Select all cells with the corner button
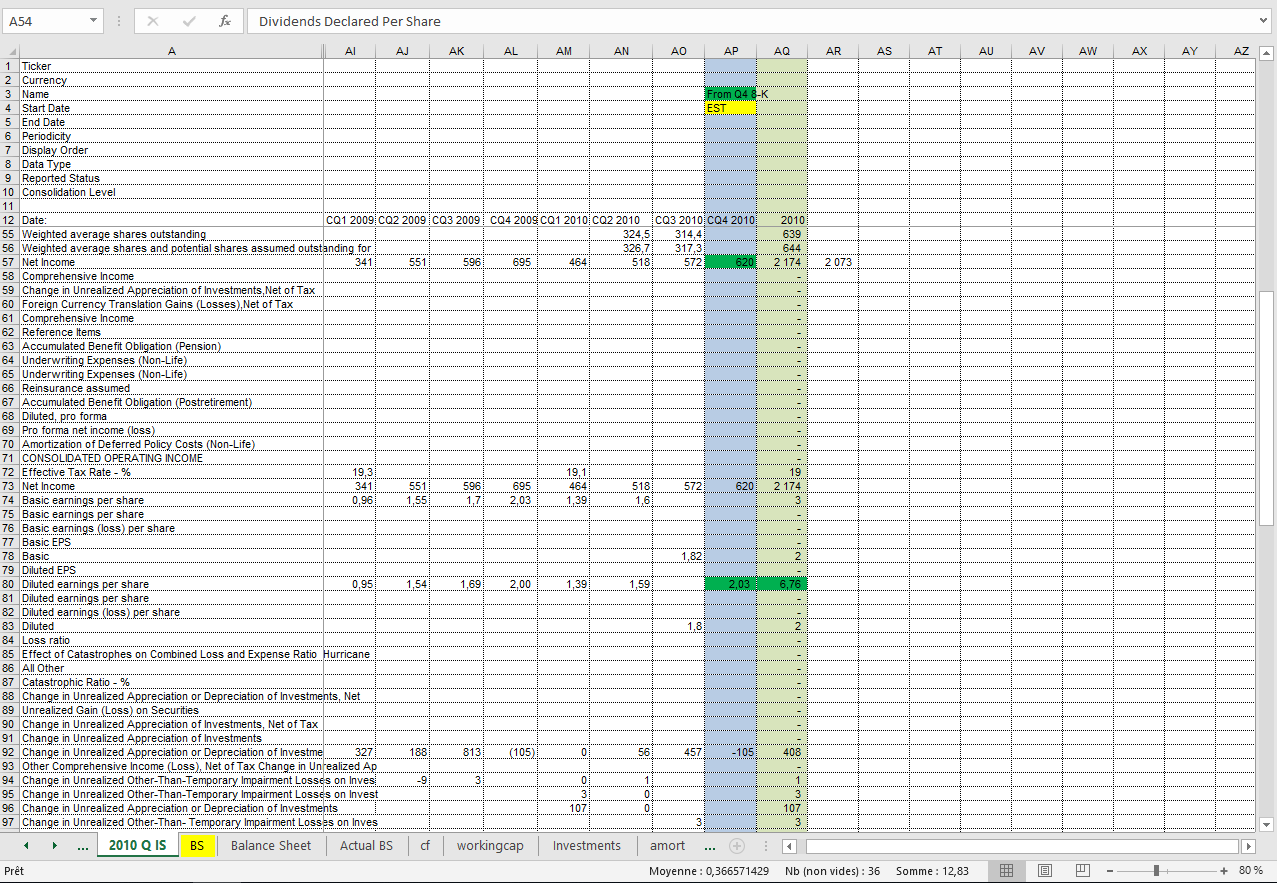The width and height of the screenshot is (1277, 883). coord(10,51)
